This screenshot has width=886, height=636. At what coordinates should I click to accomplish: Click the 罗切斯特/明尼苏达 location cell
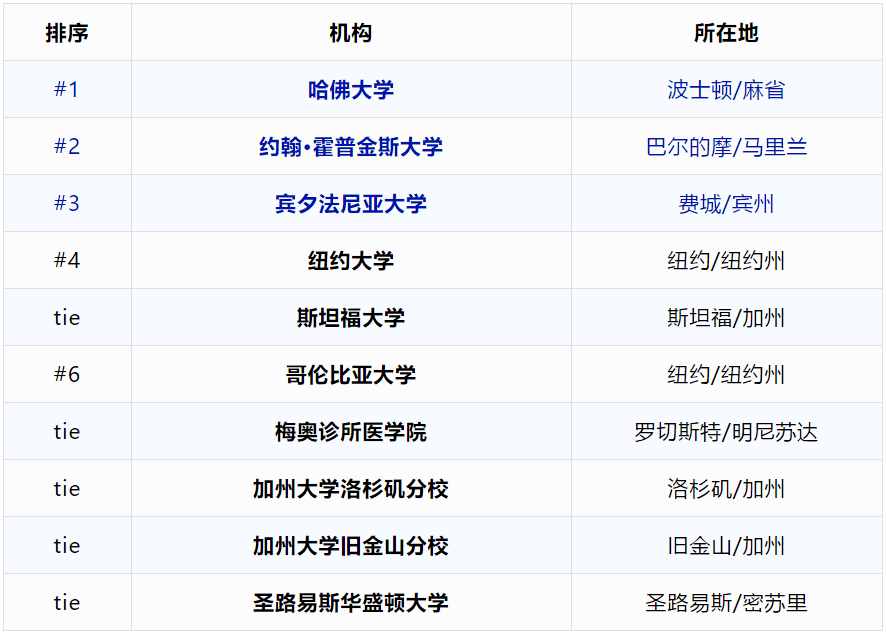coord(726,432)
